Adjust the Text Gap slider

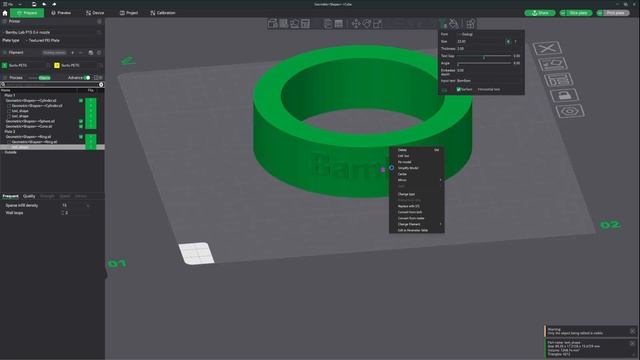(x=484, y=56)
